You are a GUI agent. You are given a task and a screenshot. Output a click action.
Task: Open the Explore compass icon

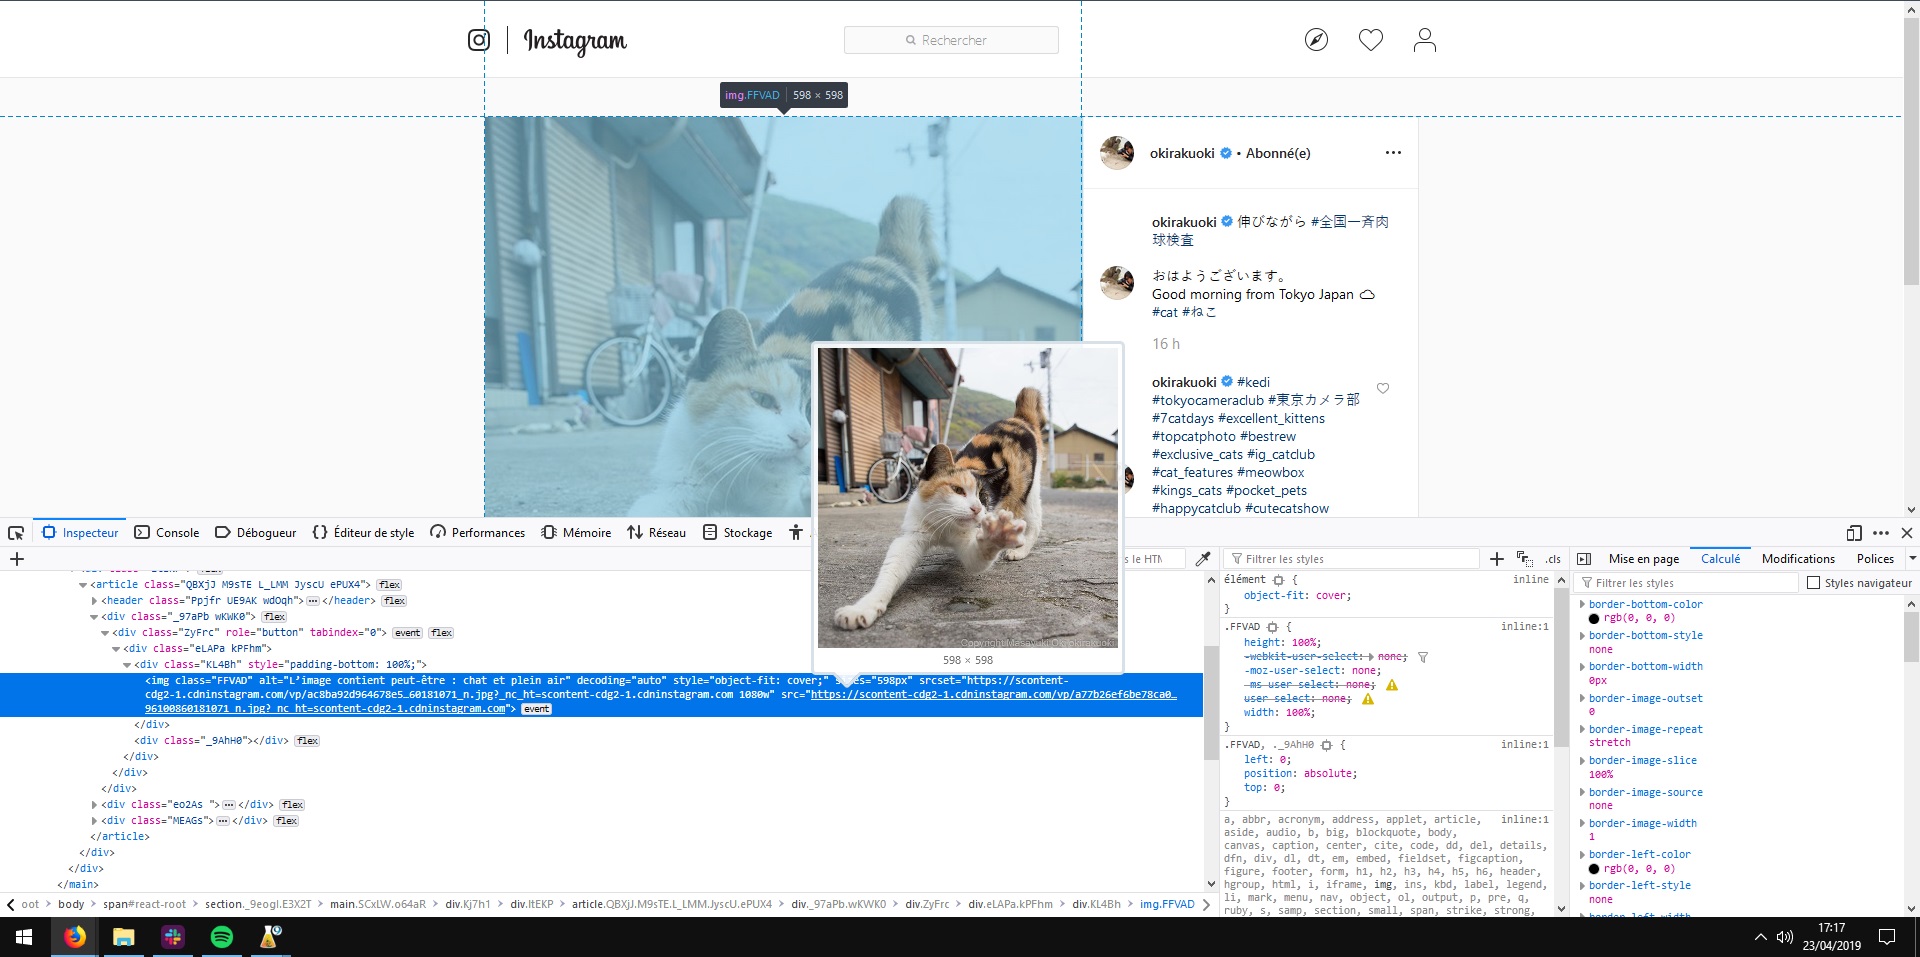pyautogui.click(x=1317, y=40)
